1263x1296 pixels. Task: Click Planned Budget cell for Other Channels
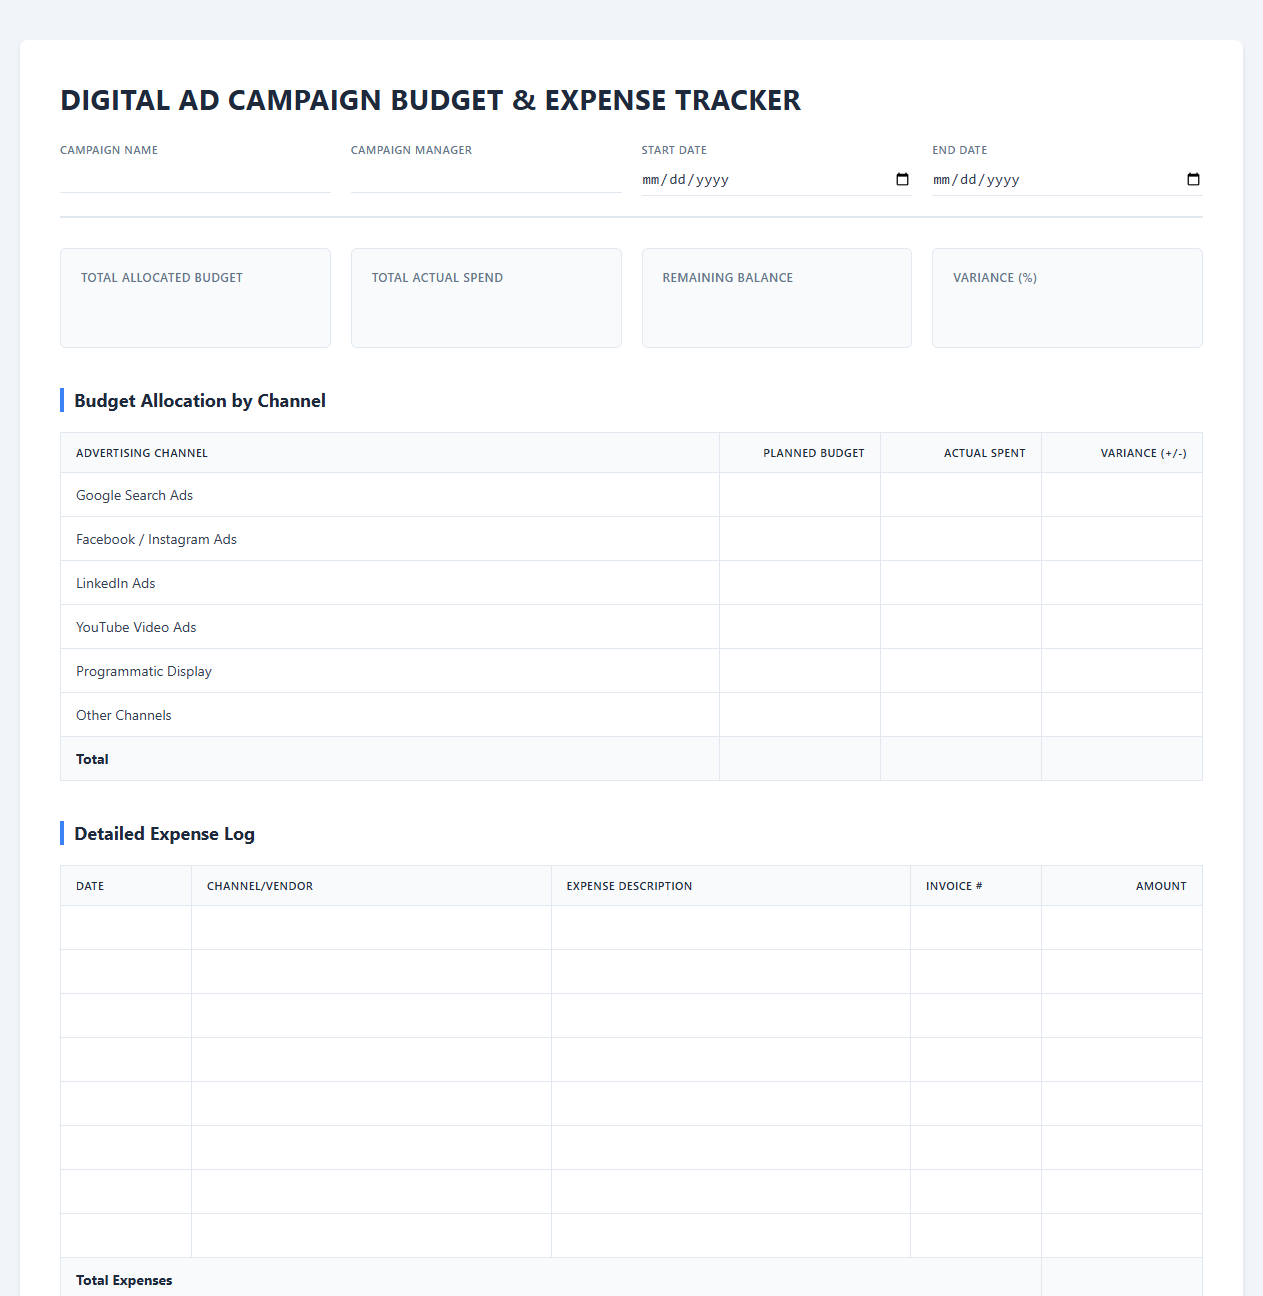coord(800,715)
